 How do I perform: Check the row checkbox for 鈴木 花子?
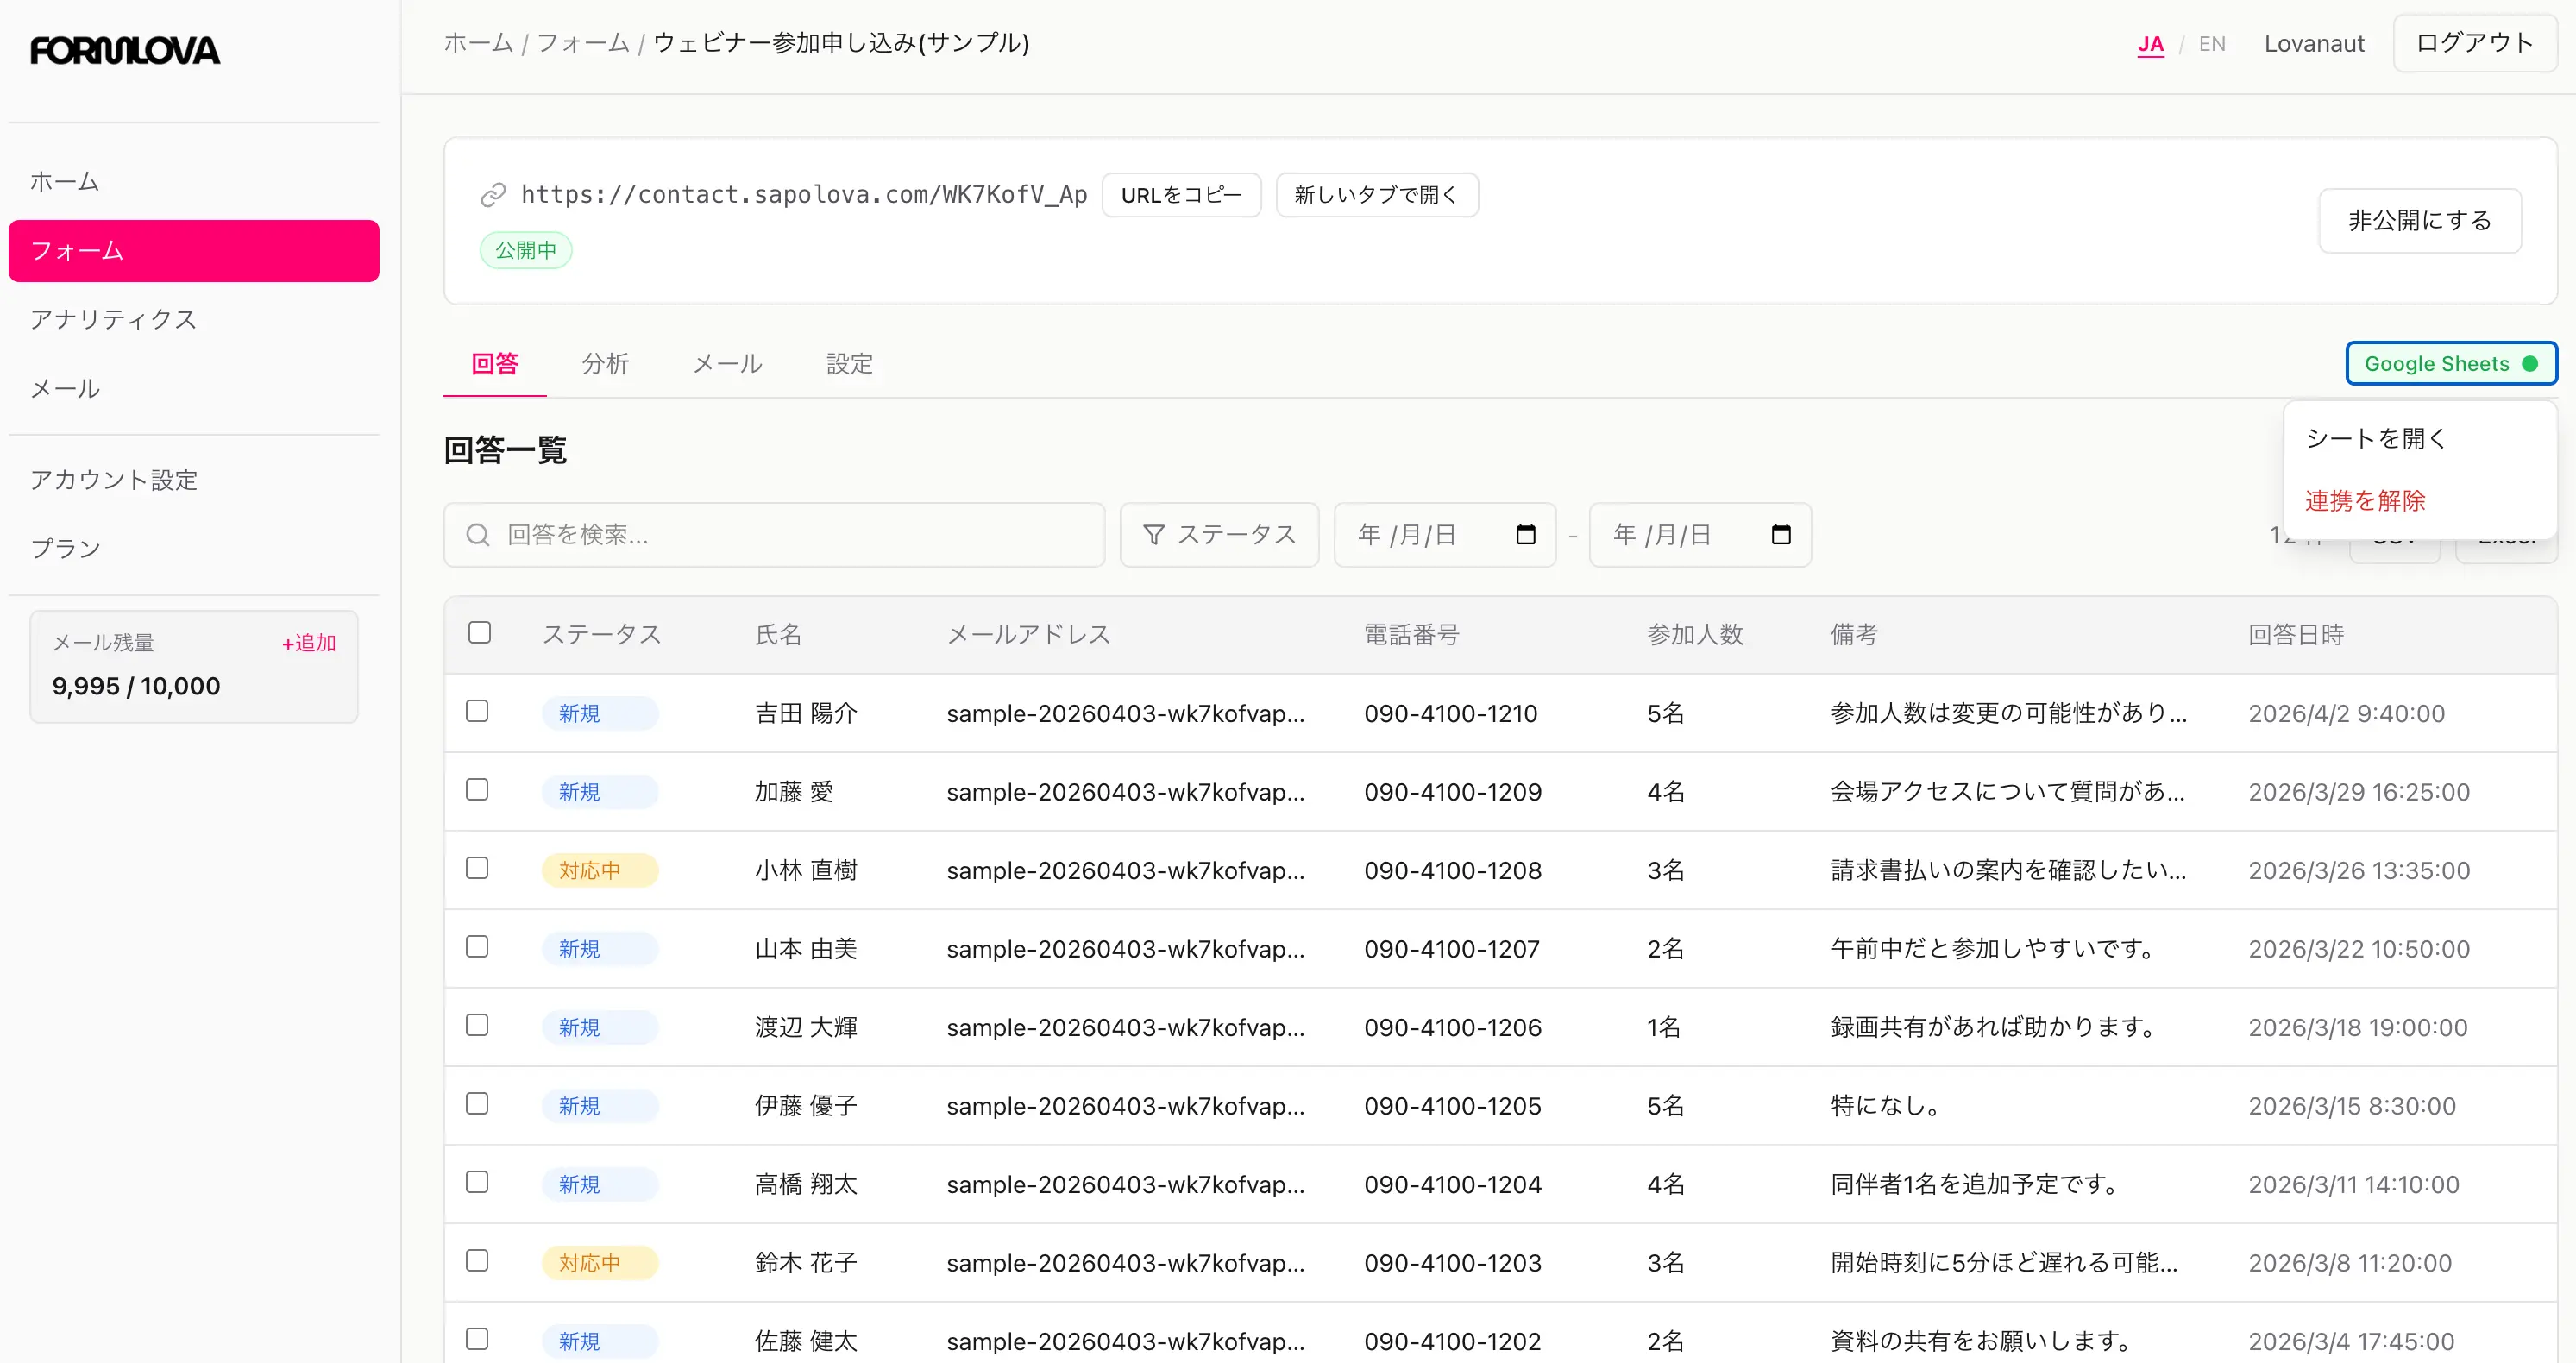click(x=477, y=1261)
